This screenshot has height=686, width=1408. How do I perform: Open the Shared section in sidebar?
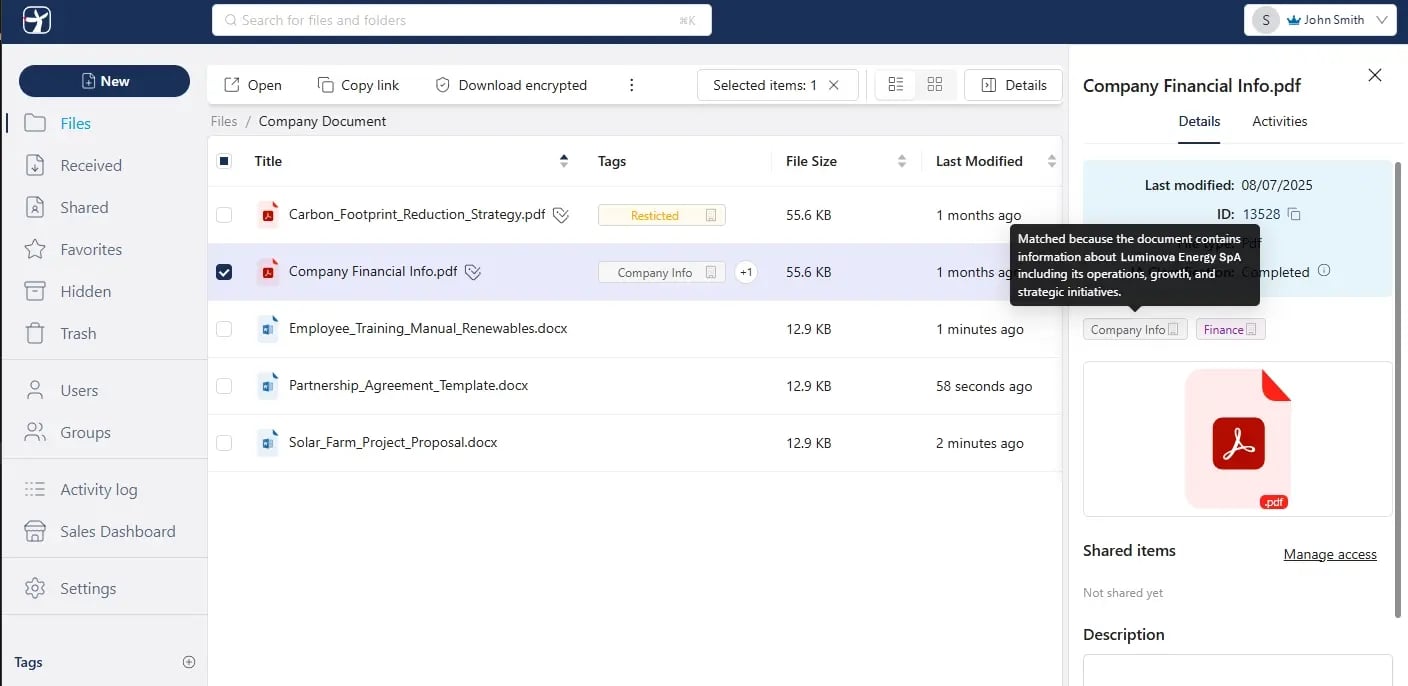point(66,207)
